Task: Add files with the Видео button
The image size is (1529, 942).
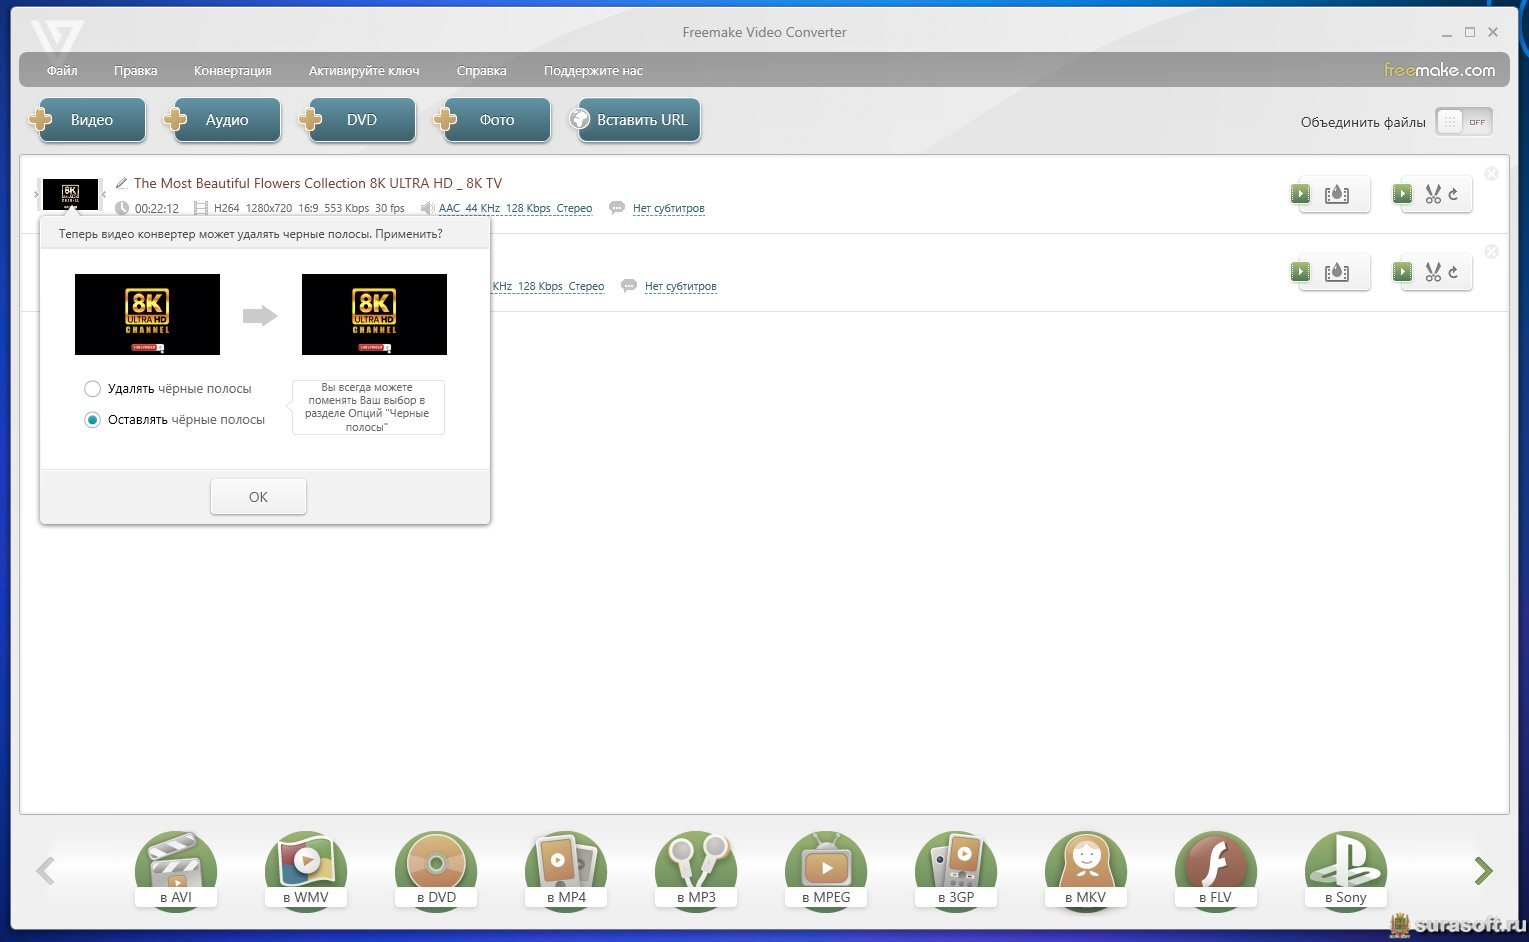Action: [x=87, y=120]
